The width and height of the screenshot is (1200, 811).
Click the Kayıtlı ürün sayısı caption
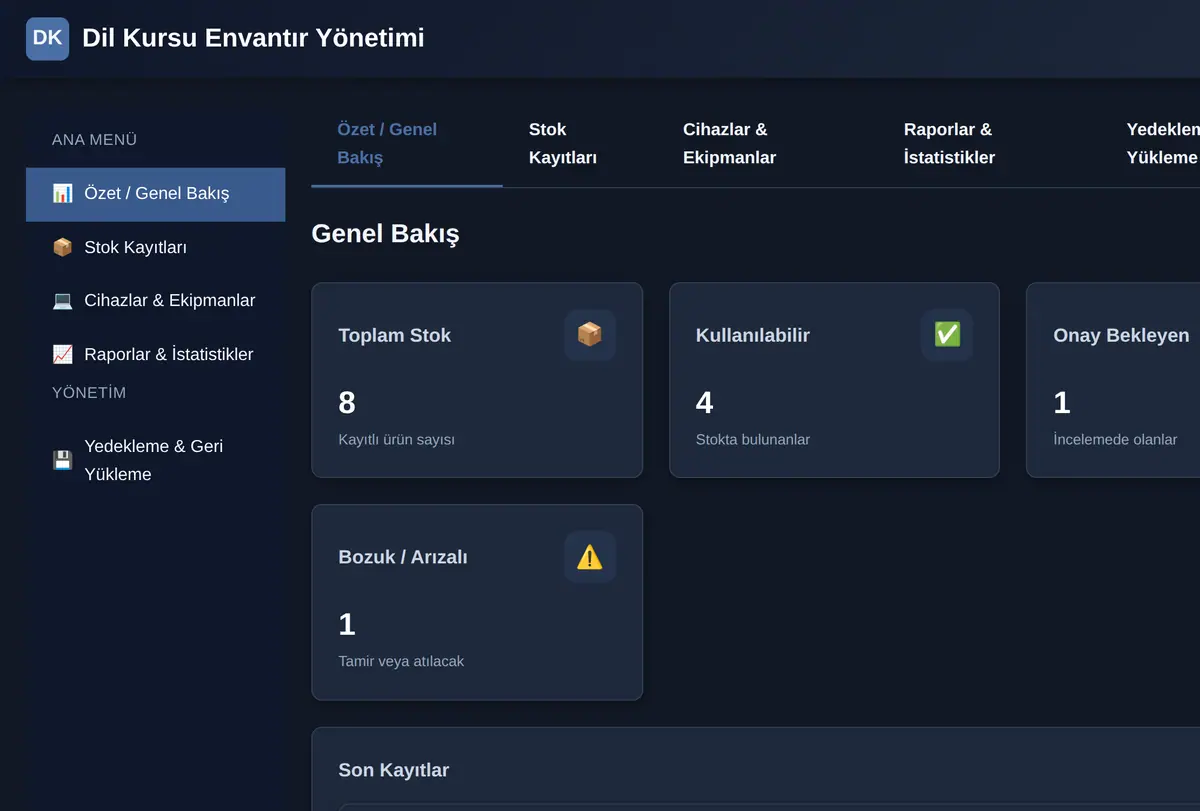point(397,439)
